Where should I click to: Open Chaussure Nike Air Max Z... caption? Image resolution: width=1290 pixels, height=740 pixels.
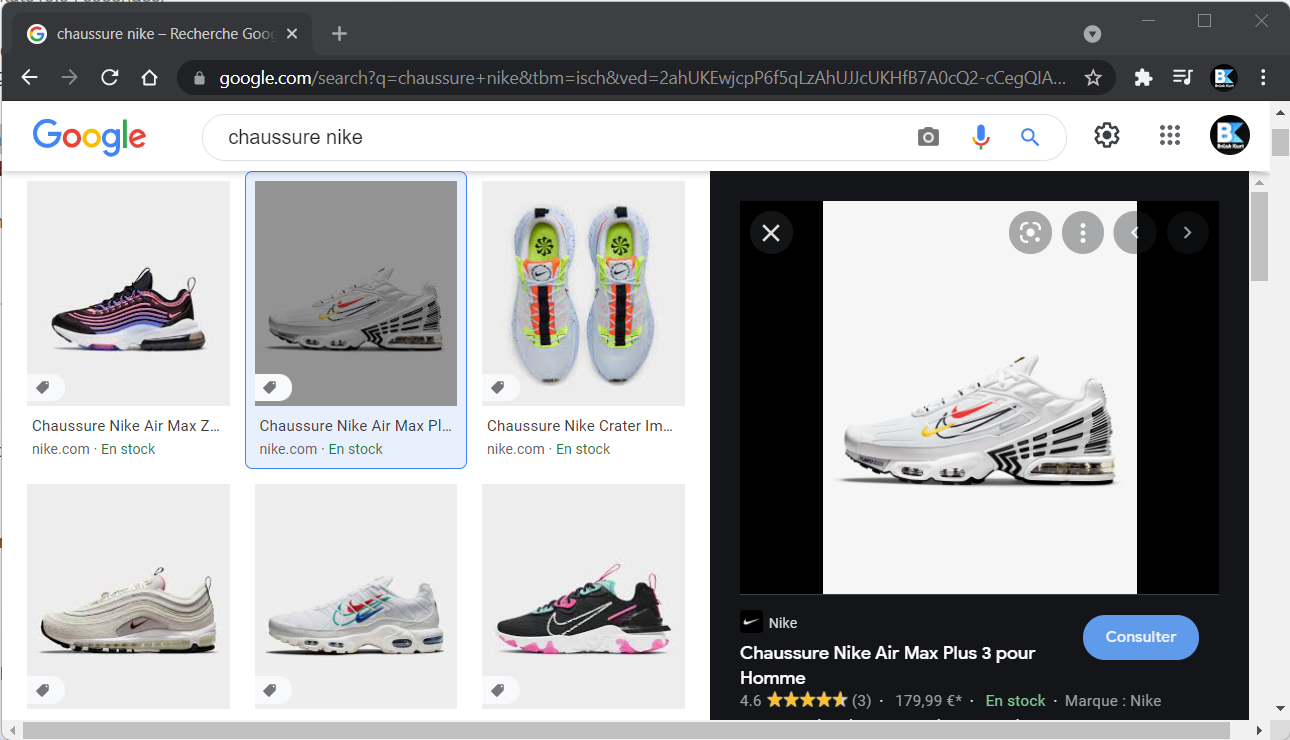pyautogui.click(x=126, y=426)
